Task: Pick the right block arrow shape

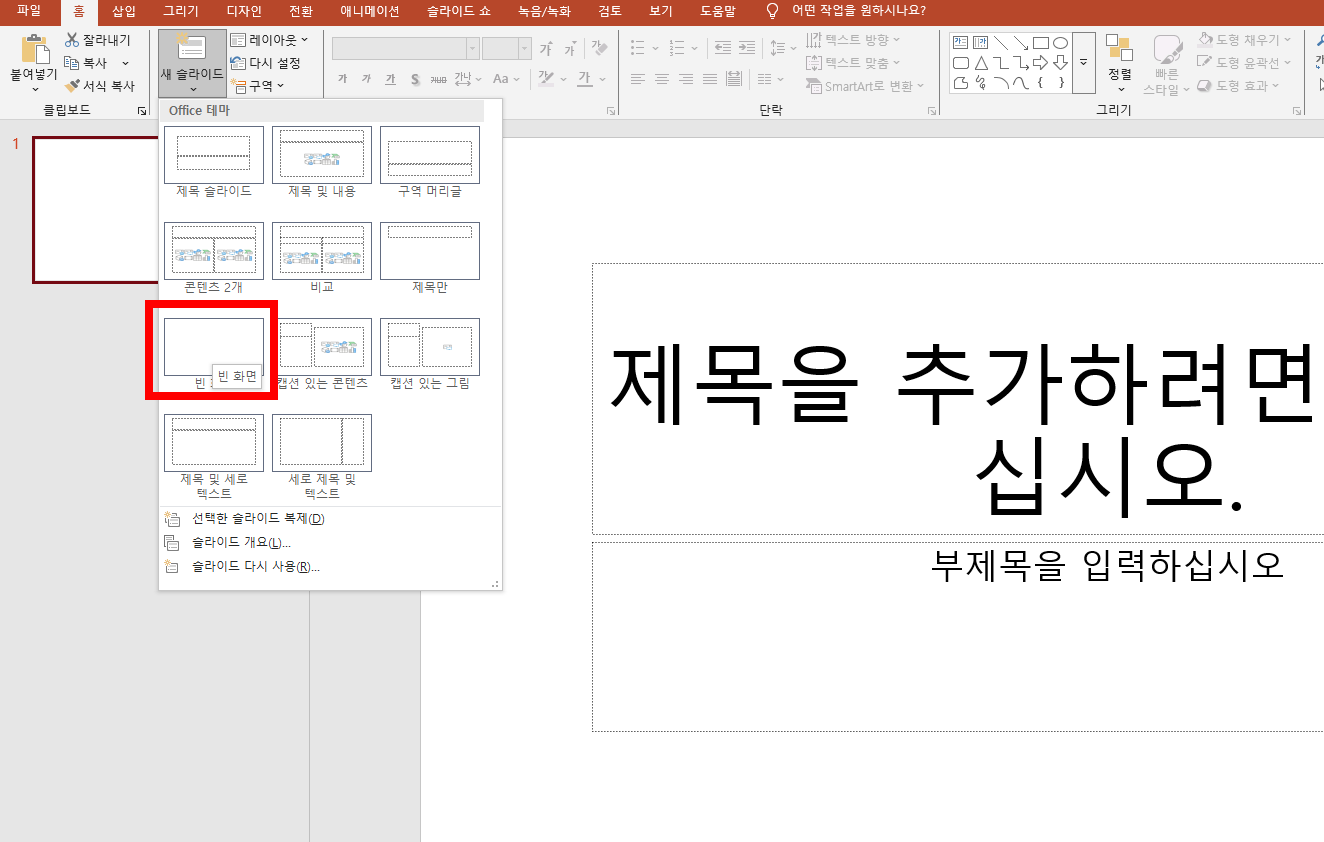Action: point(1040,63)
